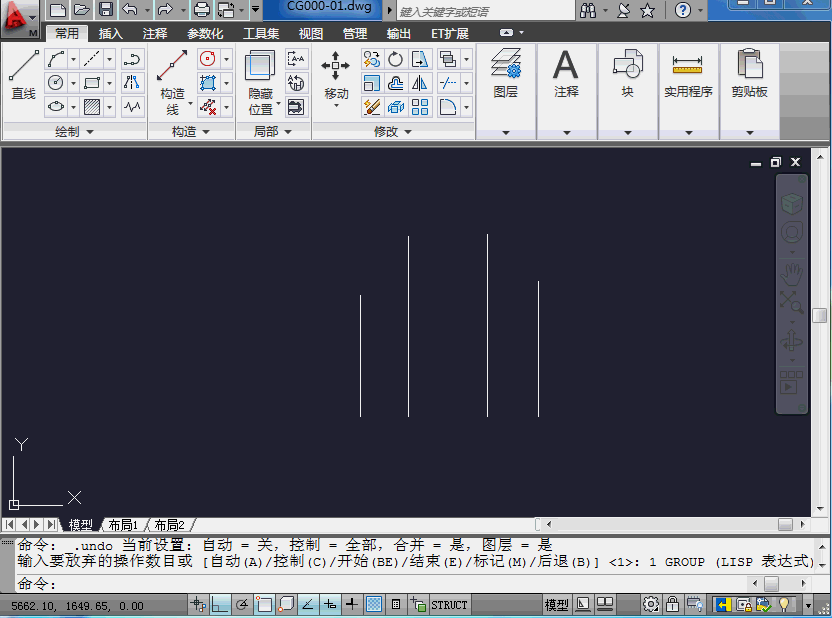Expand the 绘制 panel dropdown arrow
832x618 pixels.
click(x=89, y=130)
